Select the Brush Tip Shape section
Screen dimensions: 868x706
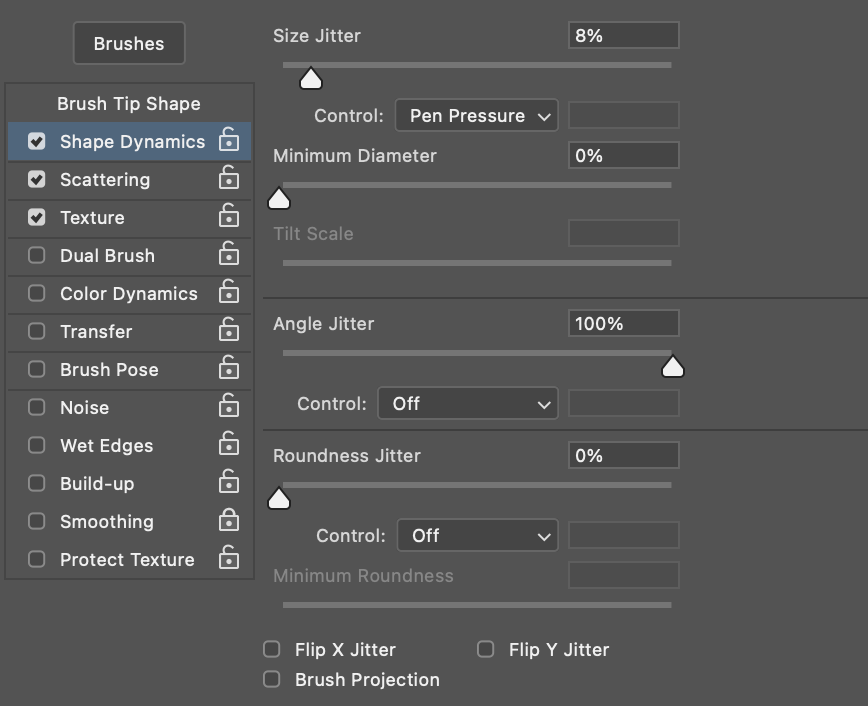pos(129,104)
